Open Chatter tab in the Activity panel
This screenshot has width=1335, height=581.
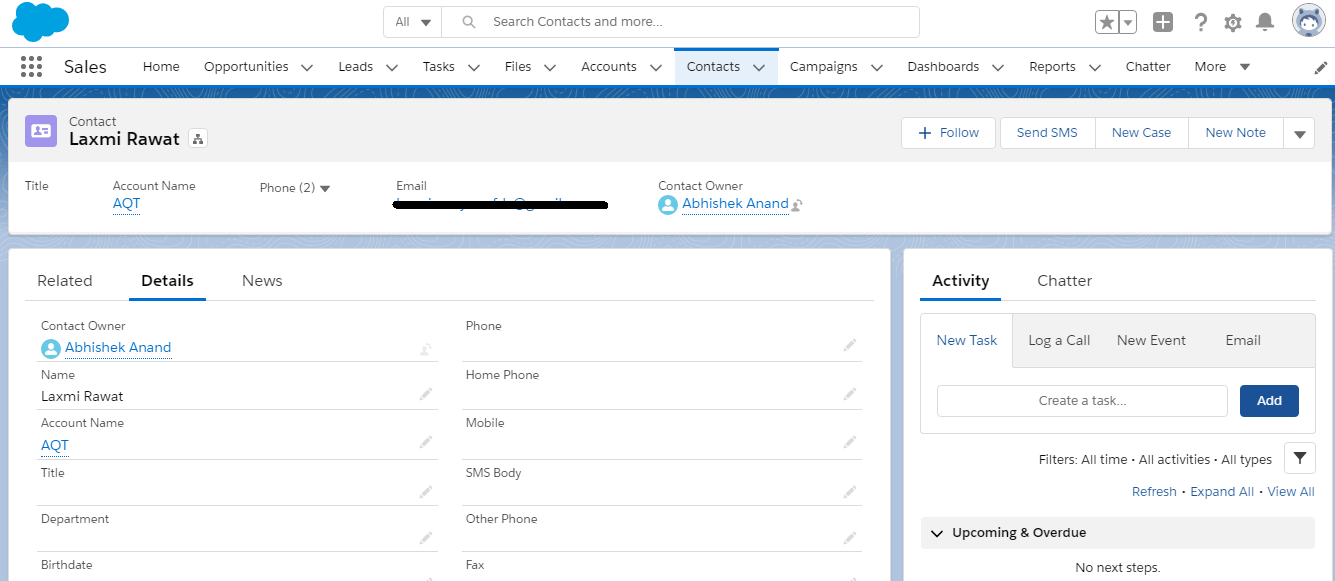pyautogui.click(x=1065, y=281)
